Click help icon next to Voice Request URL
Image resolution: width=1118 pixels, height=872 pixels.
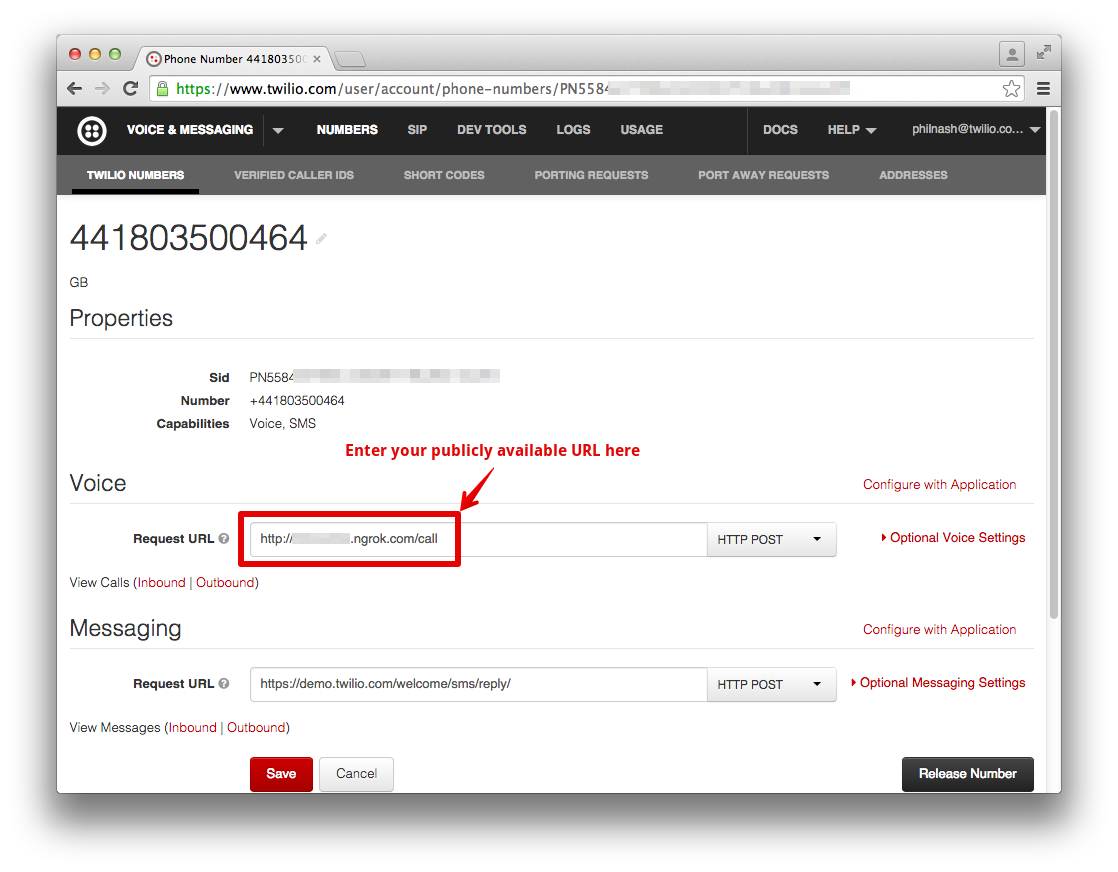[224, 538]
